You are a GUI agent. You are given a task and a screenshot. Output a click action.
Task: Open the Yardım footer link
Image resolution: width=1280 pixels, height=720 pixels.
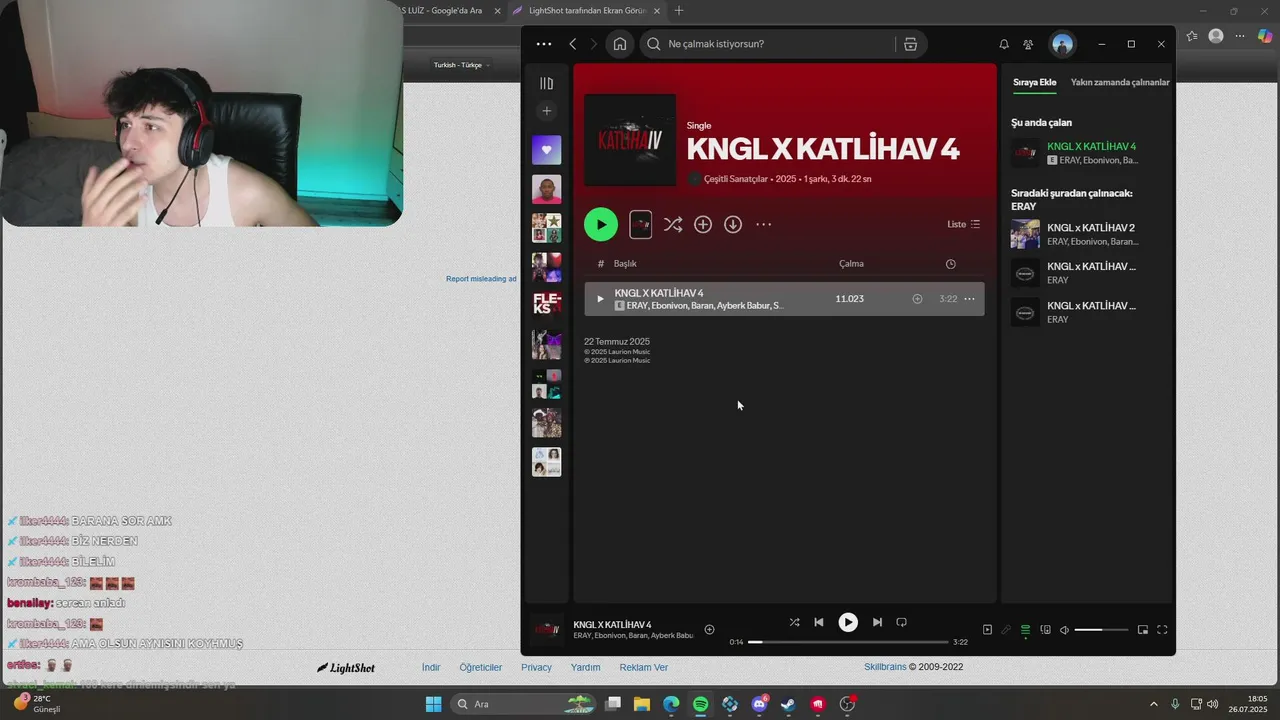585,667
